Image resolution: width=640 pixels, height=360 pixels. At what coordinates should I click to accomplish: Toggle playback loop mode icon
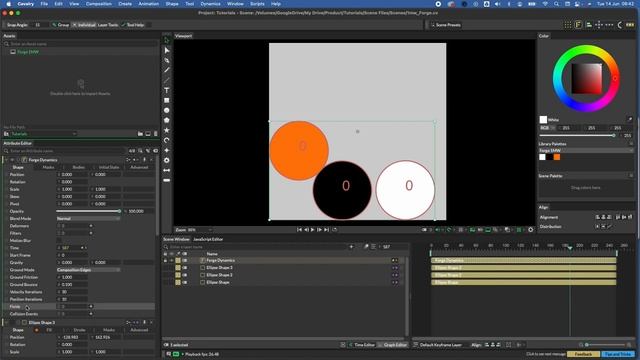(335, 230)
